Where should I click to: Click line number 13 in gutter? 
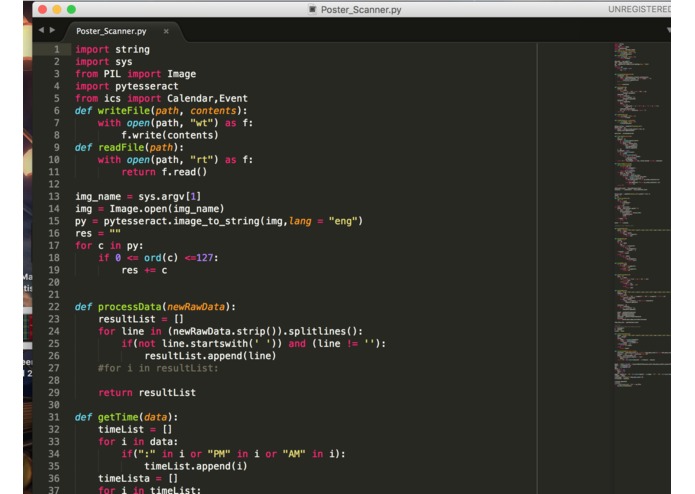click(x=54, y=196)
